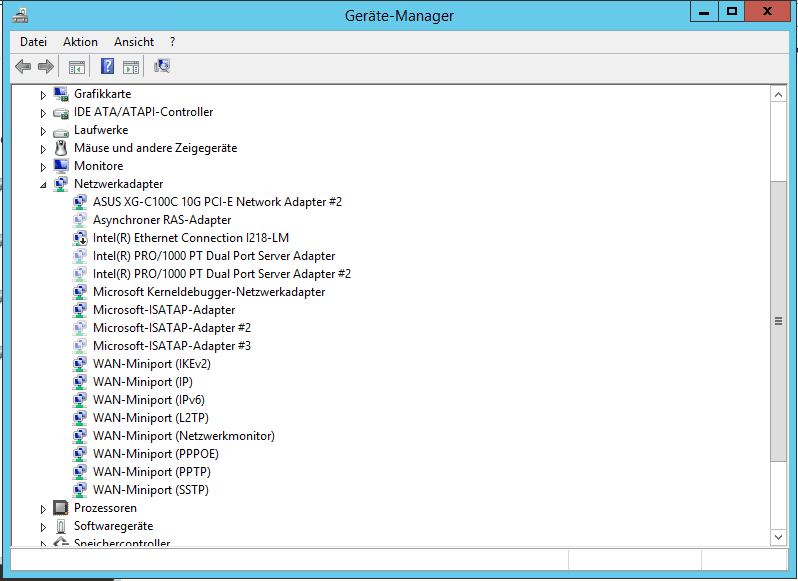Maximize the Geräte-Manager window
Screen dimensions: 798x581
click(x=732, y=12)
